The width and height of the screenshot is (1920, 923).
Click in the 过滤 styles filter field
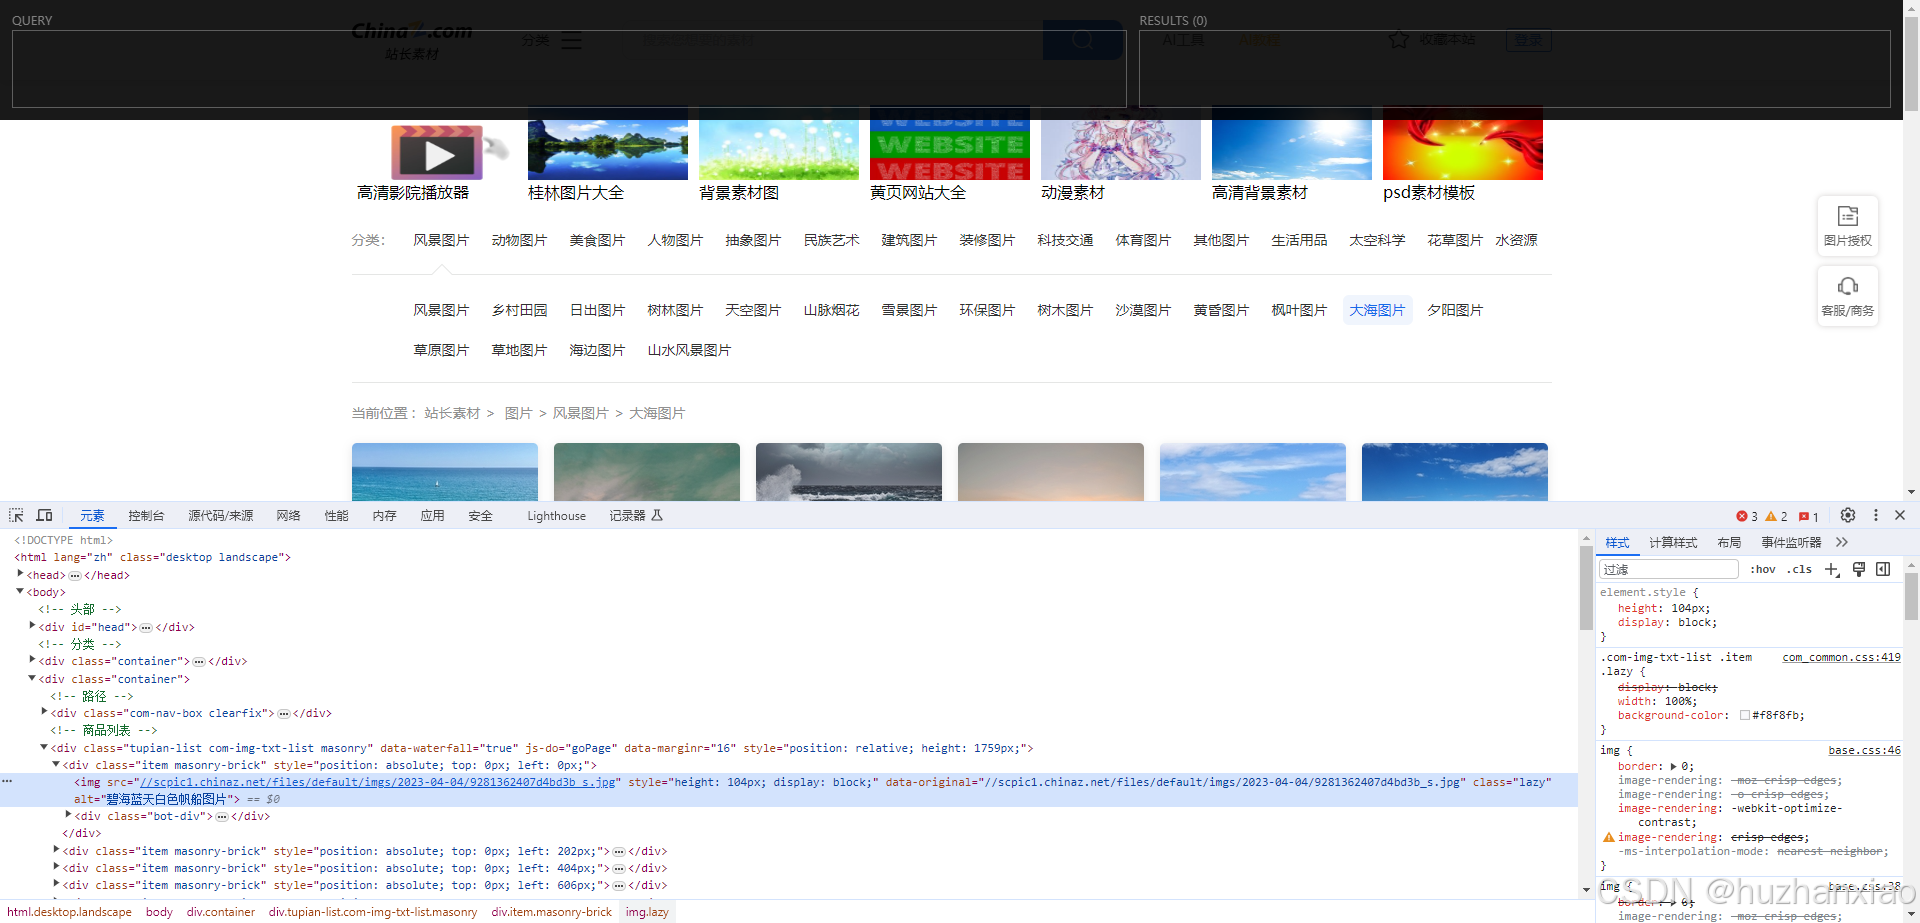[x=1668, y=569]
